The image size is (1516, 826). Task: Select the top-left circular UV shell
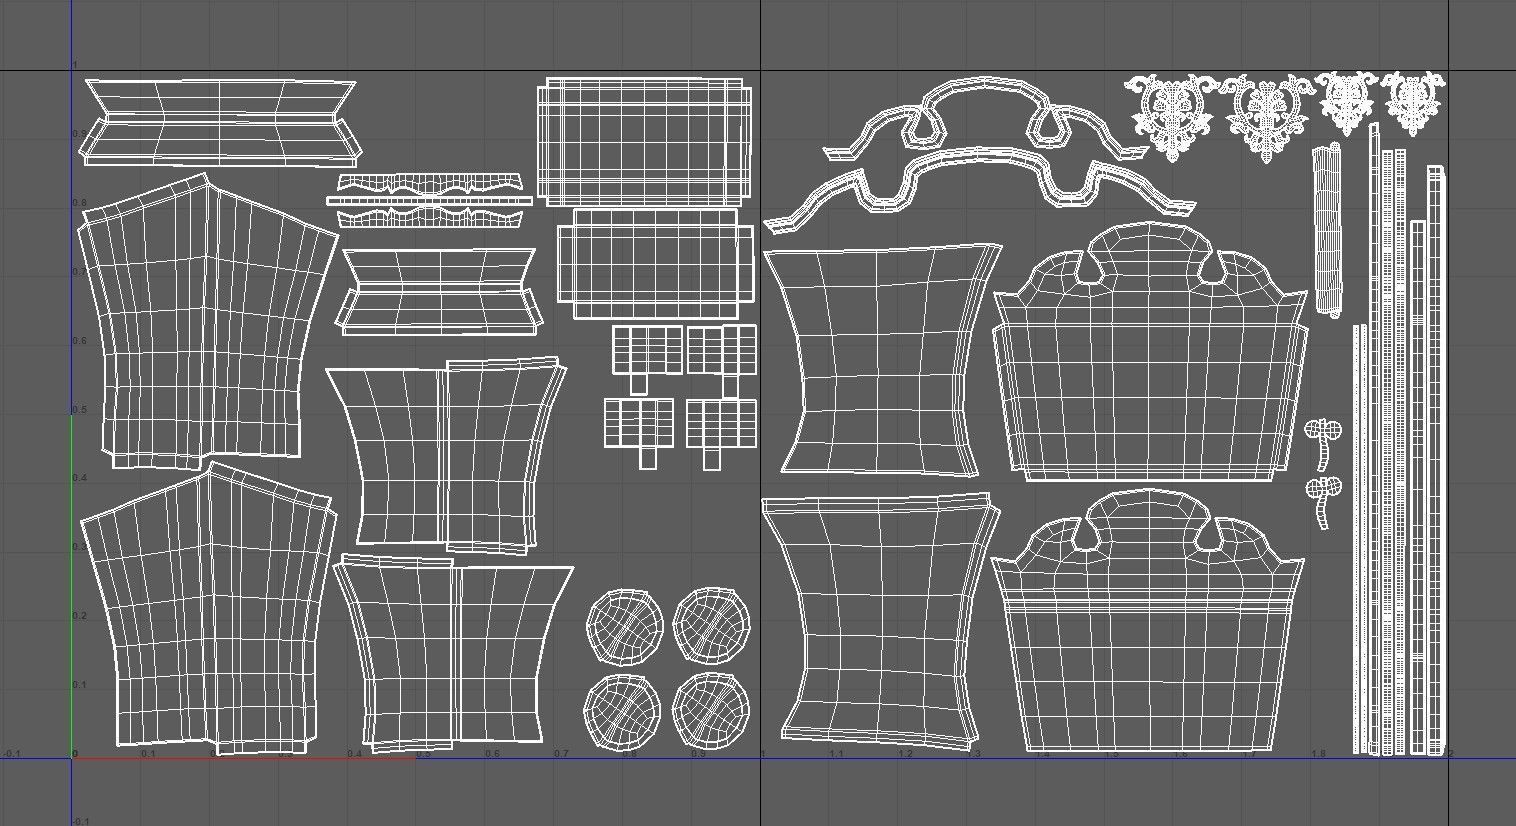tap(624, 627)
